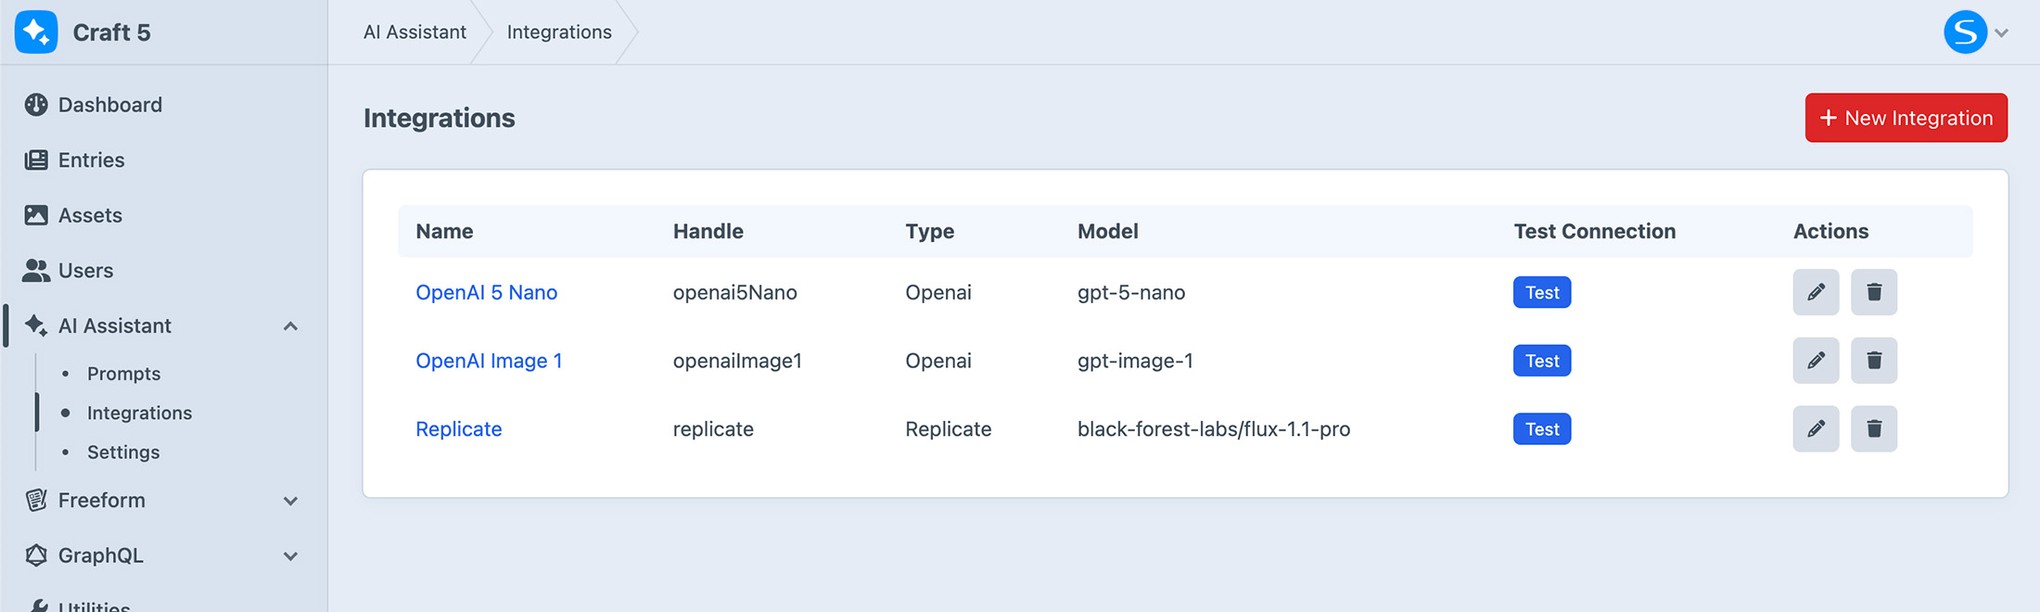Open the OpenAI Image 1 link
The image size is (2040, 612).
pos(489,360)
